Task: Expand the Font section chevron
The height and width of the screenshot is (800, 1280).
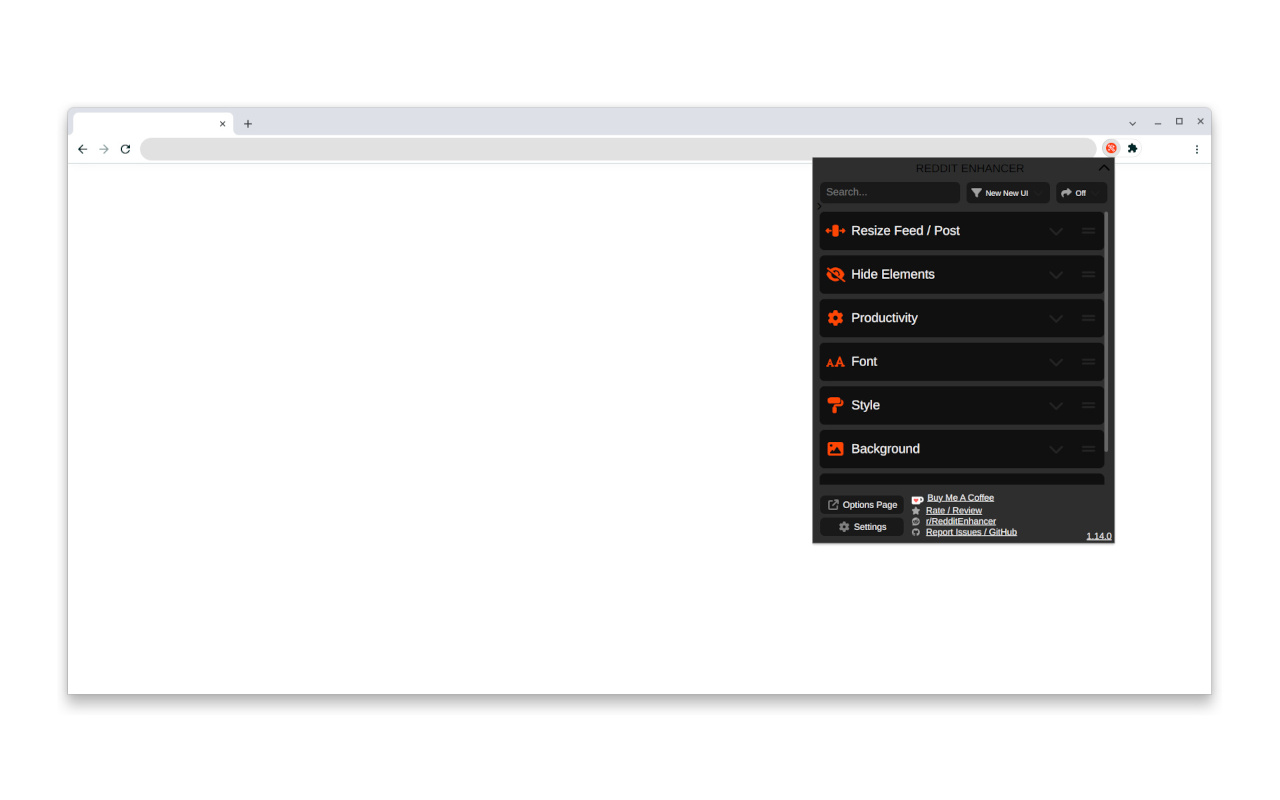Action: coord(1056,363)
